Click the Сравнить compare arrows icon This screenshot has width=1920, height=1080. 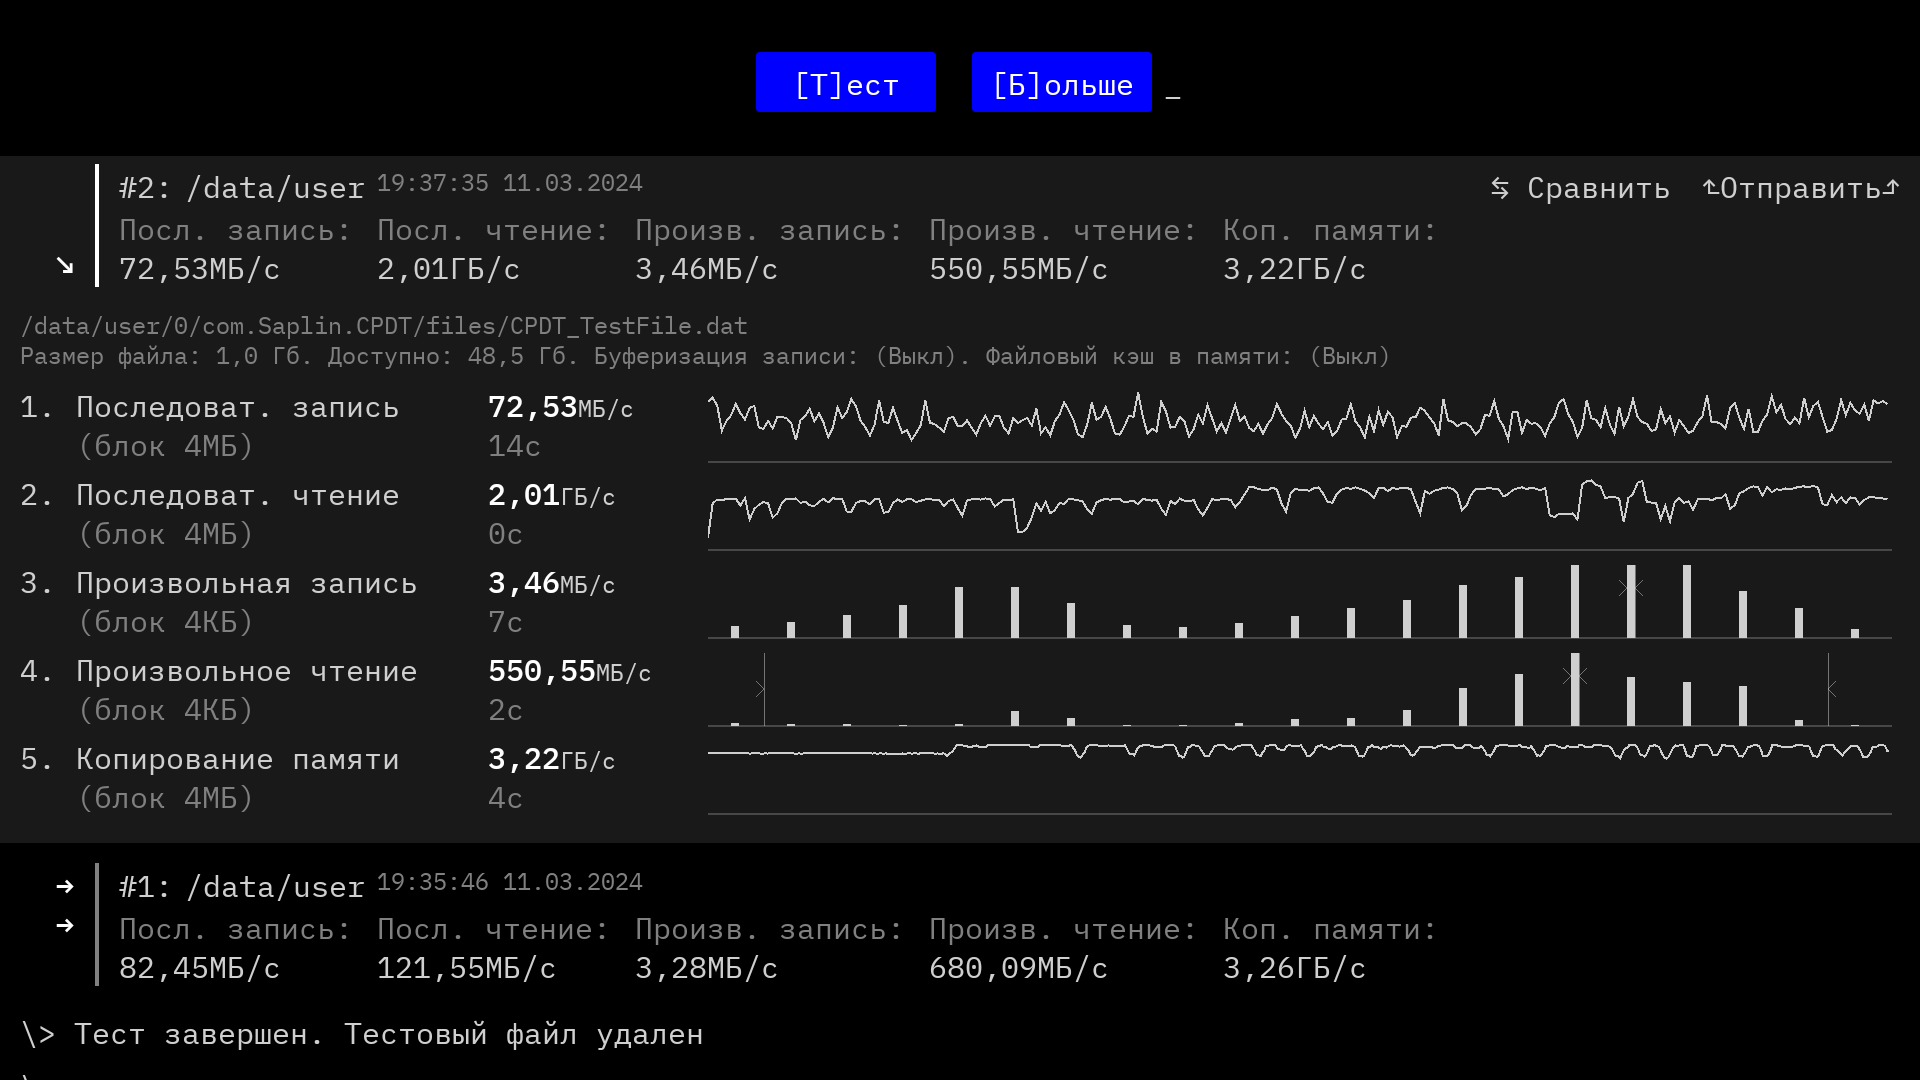[x=1499, y=188]
